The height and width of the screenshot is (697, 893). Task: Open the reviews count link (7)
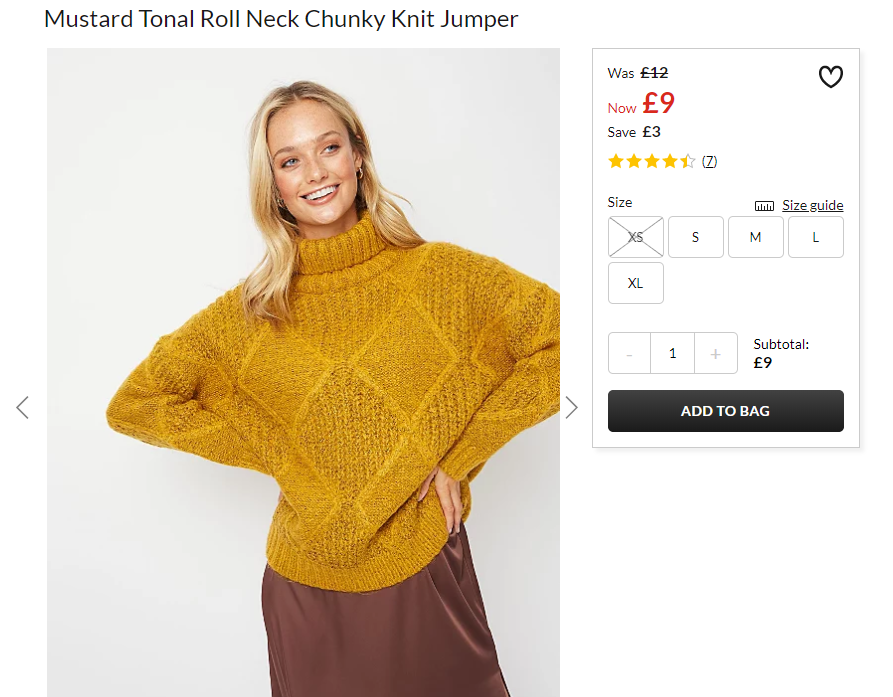coord(709,162)
